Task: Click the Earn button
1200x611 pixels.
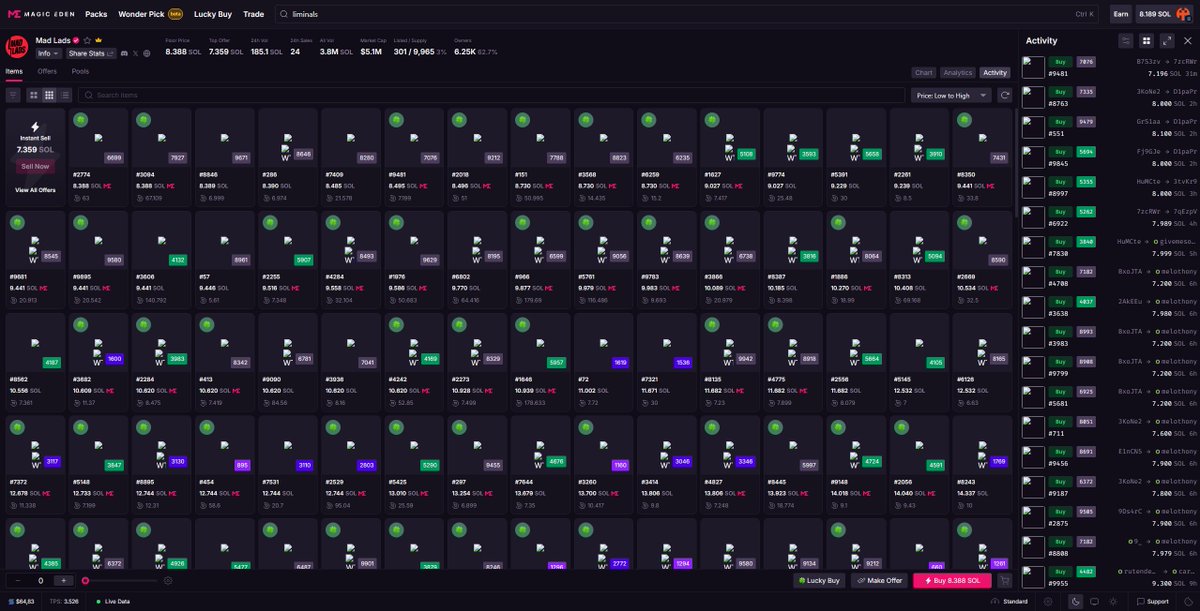Action: tap(1120, 14)
